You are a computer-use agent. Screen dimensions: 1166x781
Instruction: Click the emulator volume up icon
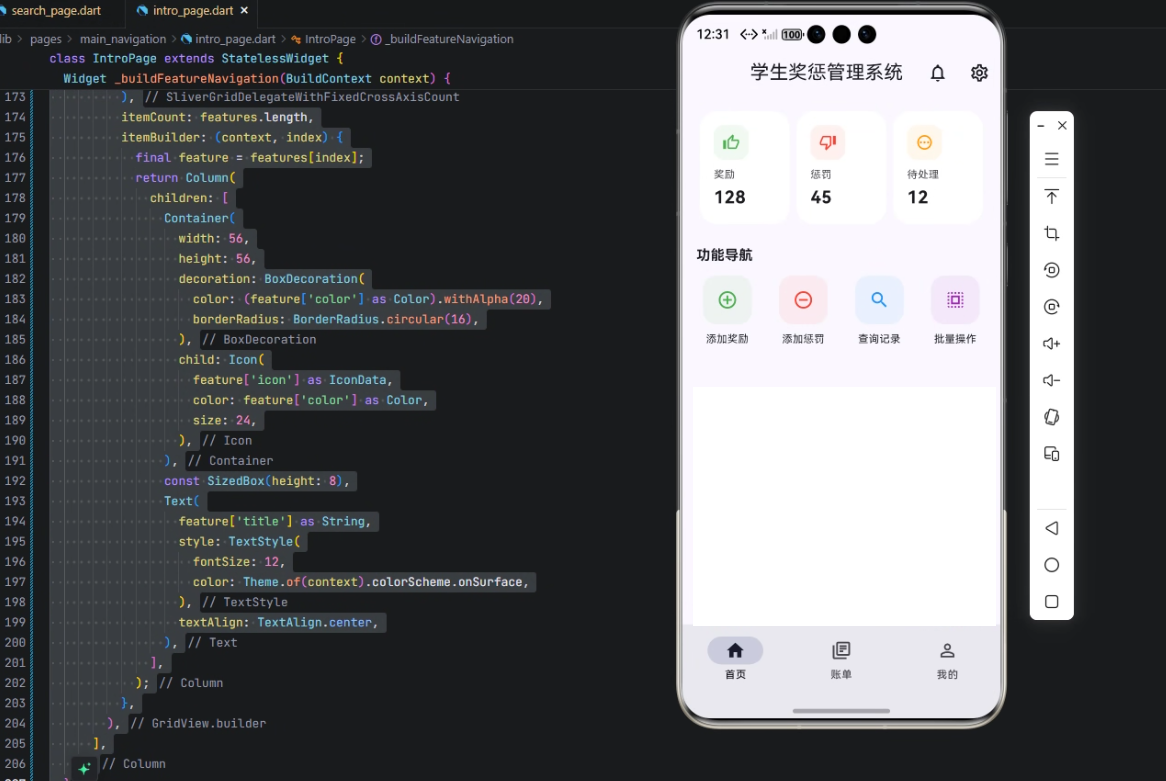point(1051,344)
